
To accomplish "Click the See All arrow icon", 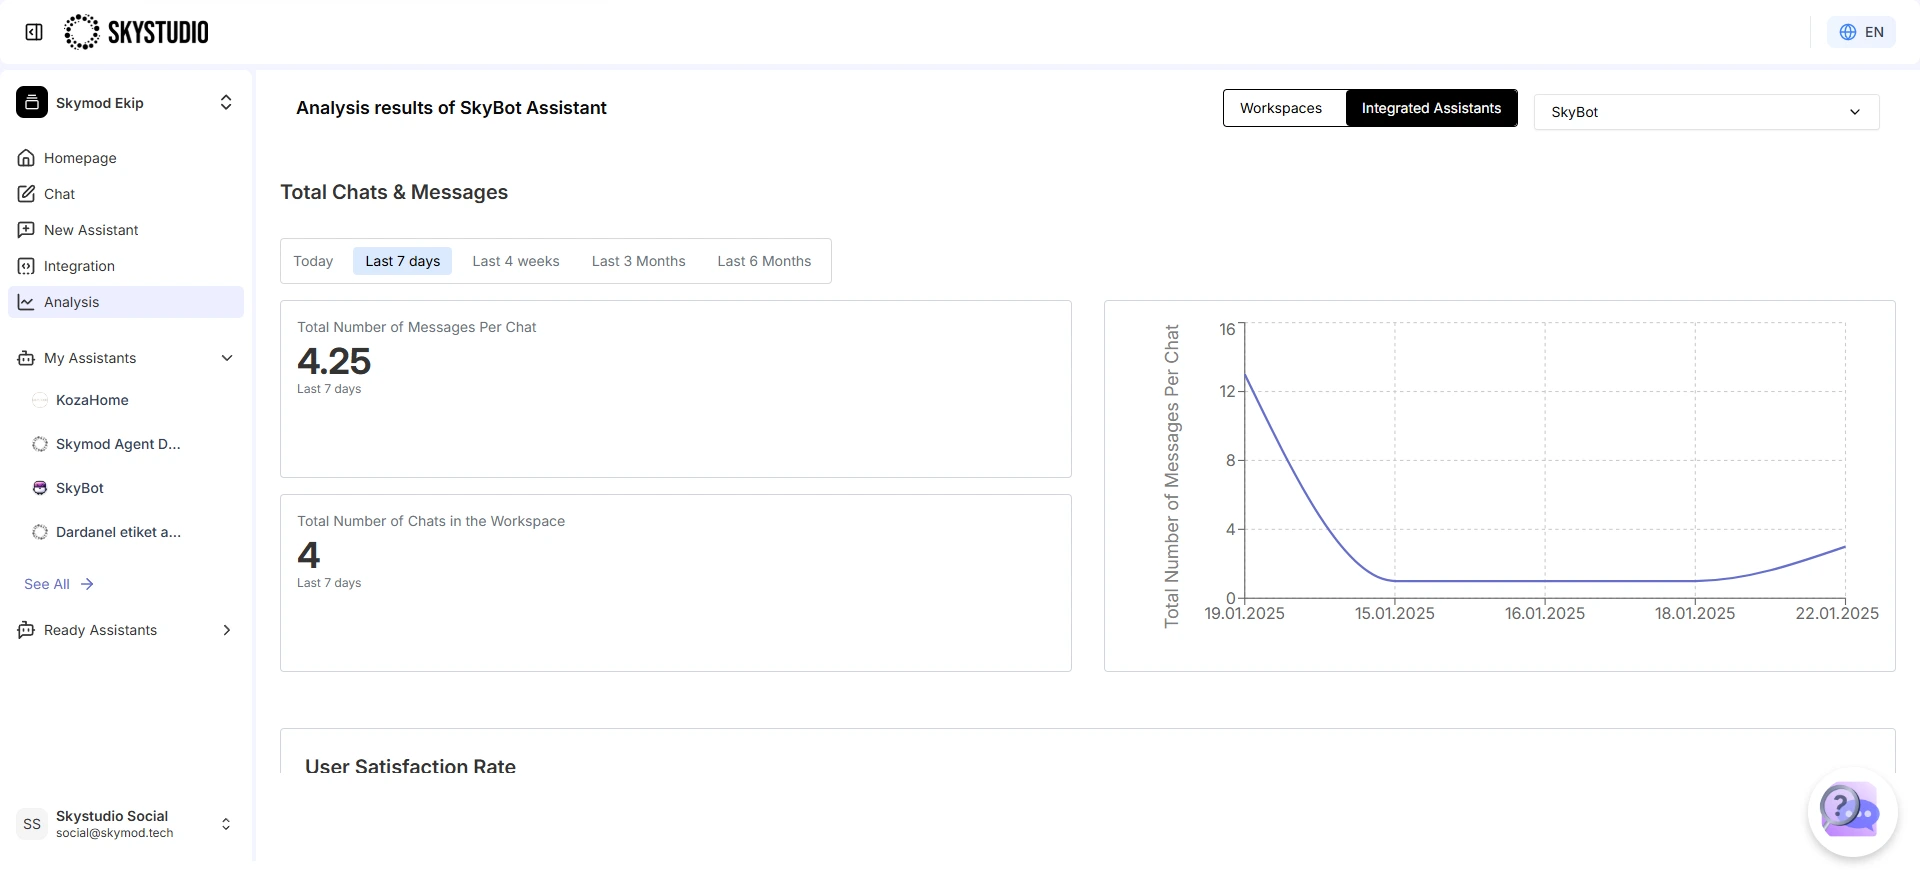I will [87, 584].
